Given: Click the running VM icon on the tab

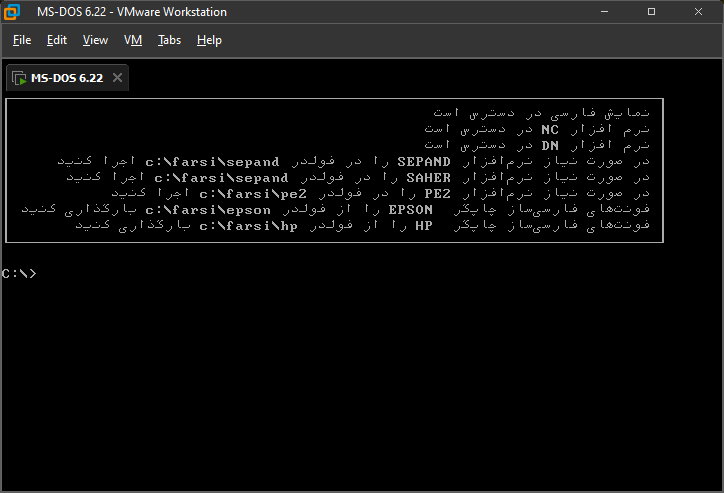Looking at the screenshot, I should [x=20, y=78].
